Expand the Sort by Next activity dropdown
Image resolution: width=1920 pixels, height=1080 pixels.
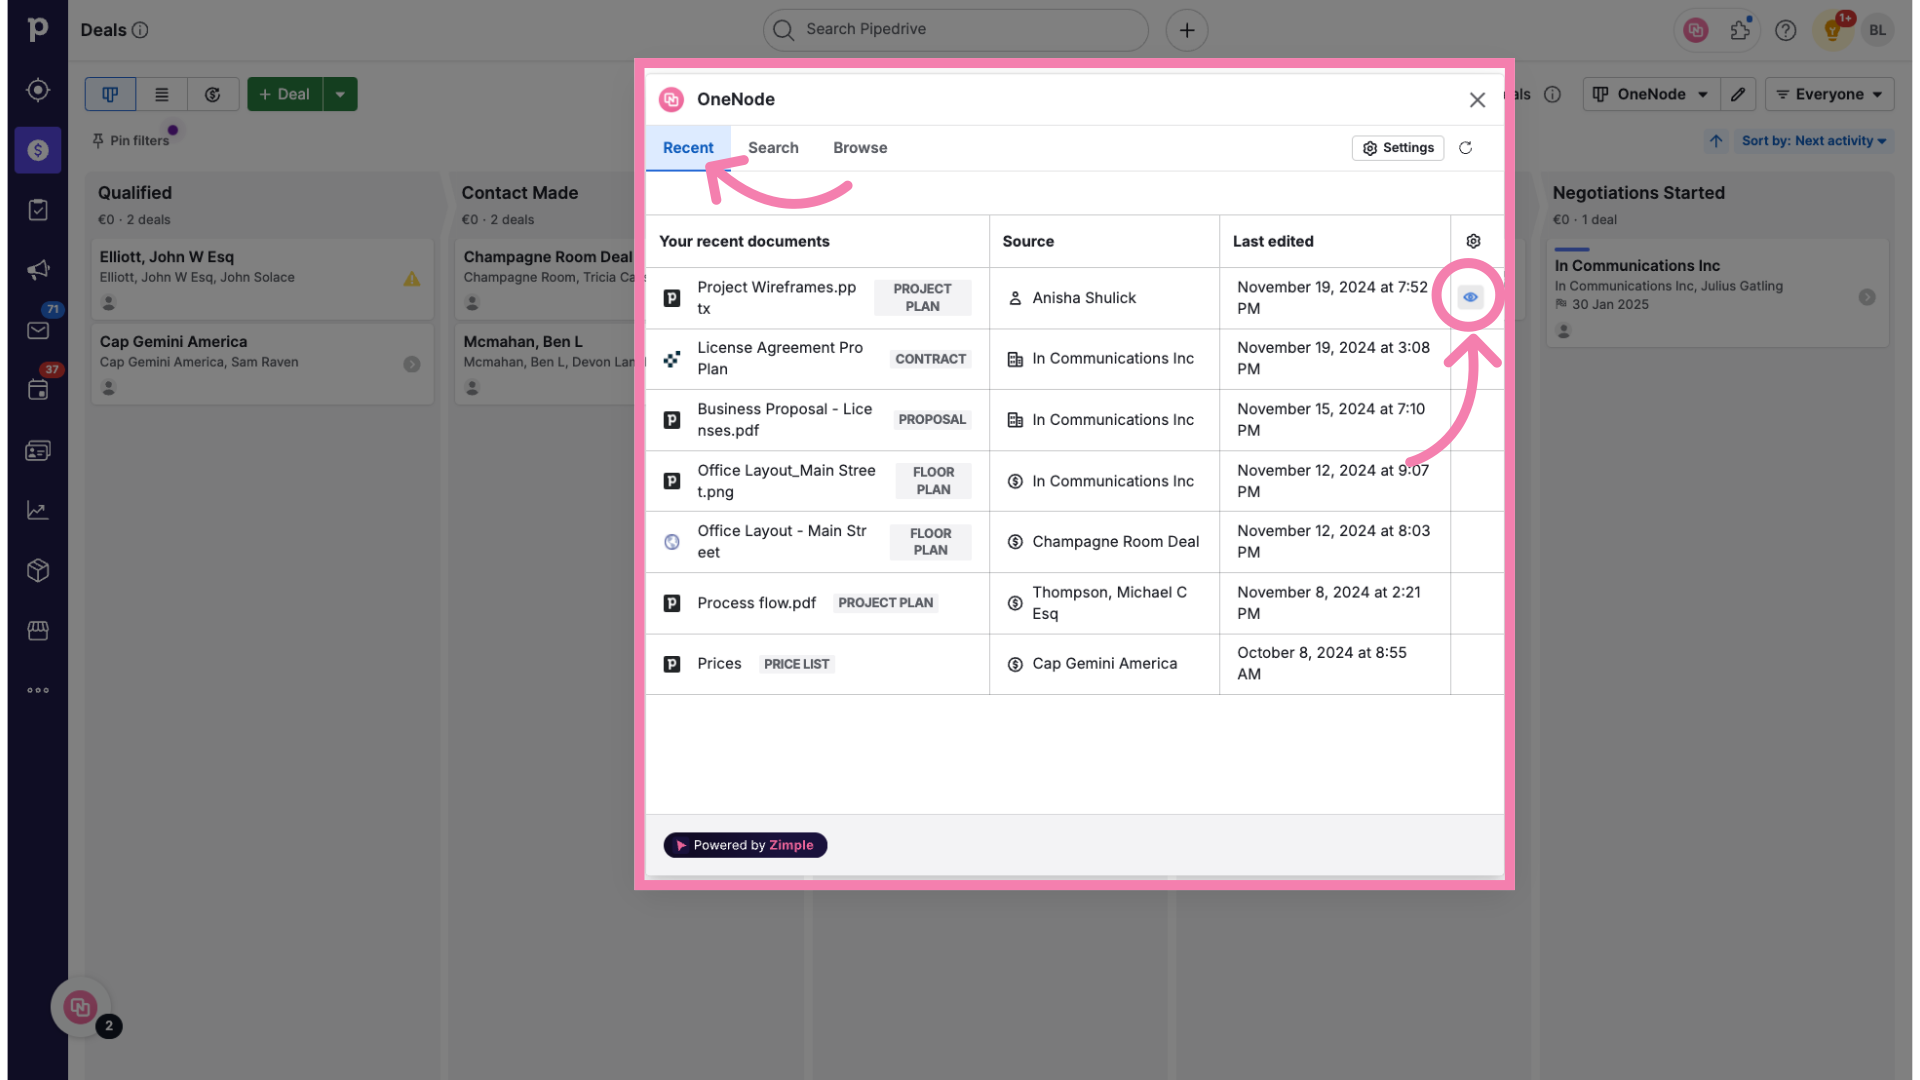tap(1813, 141)
